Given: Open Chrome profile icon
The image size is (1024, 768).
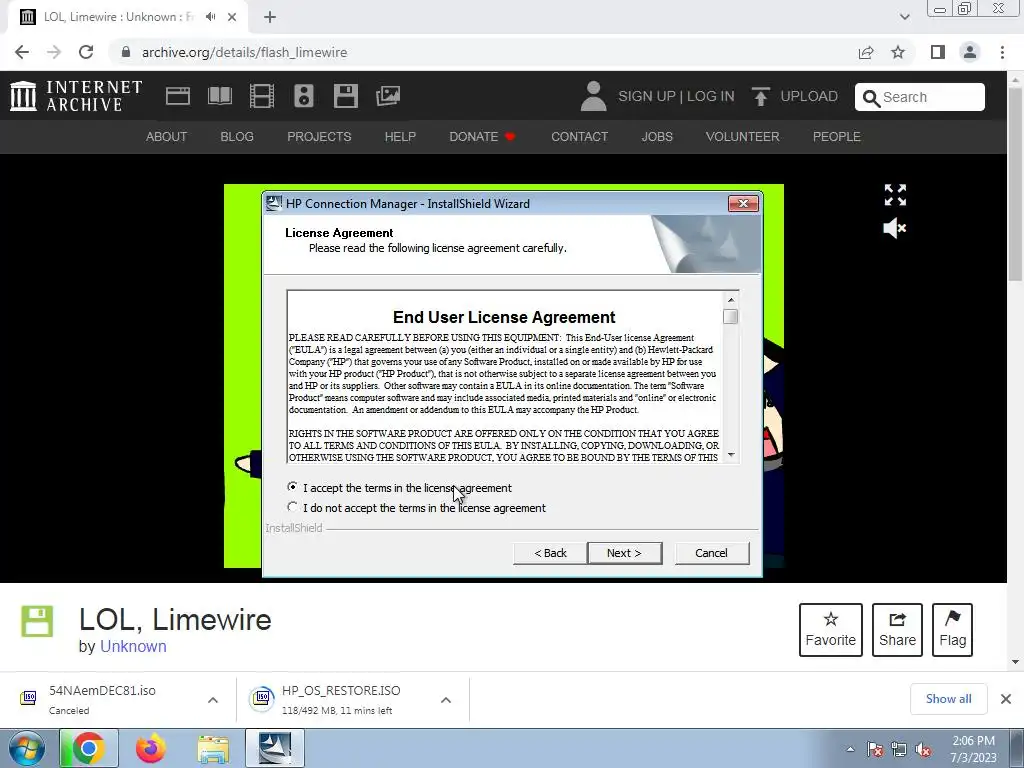Looking at the screenshot, I should point(970,52).
